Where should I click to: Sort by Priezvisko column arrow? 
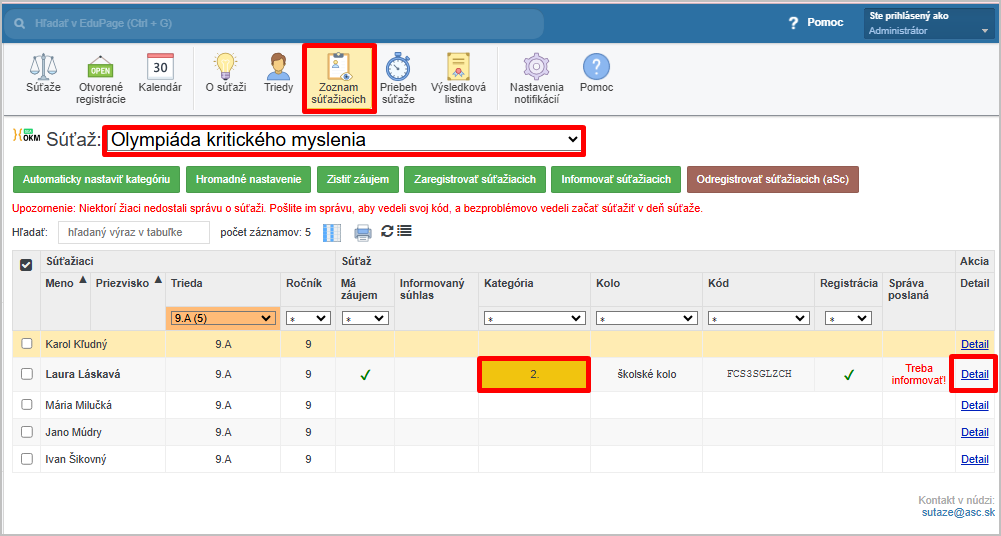tap(157, 279)
